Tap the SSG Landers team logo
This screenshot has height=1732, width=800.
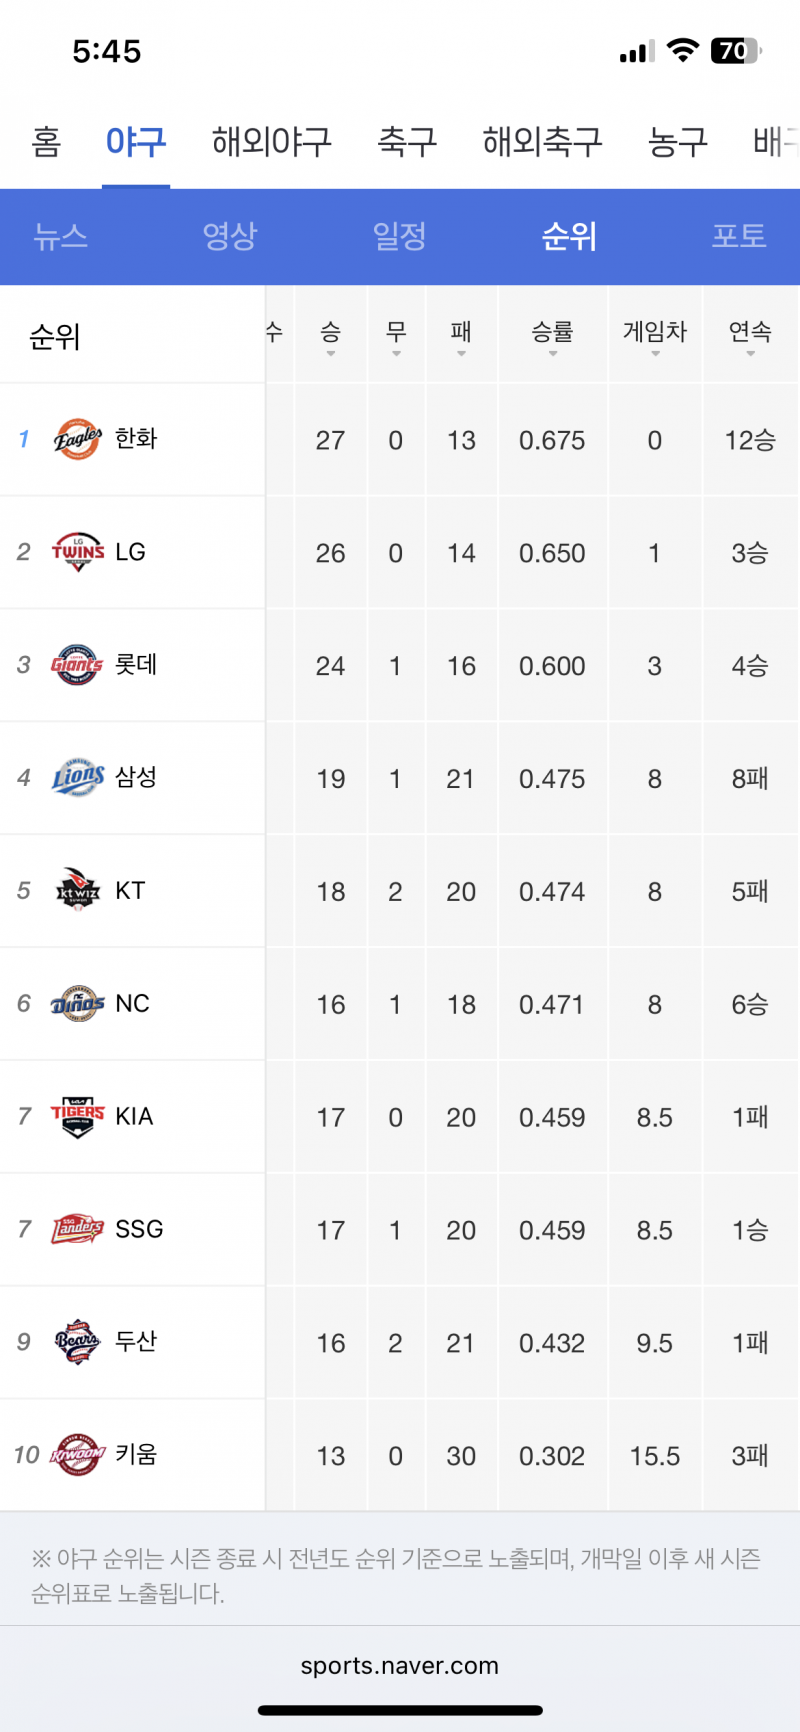[77, 1229]
